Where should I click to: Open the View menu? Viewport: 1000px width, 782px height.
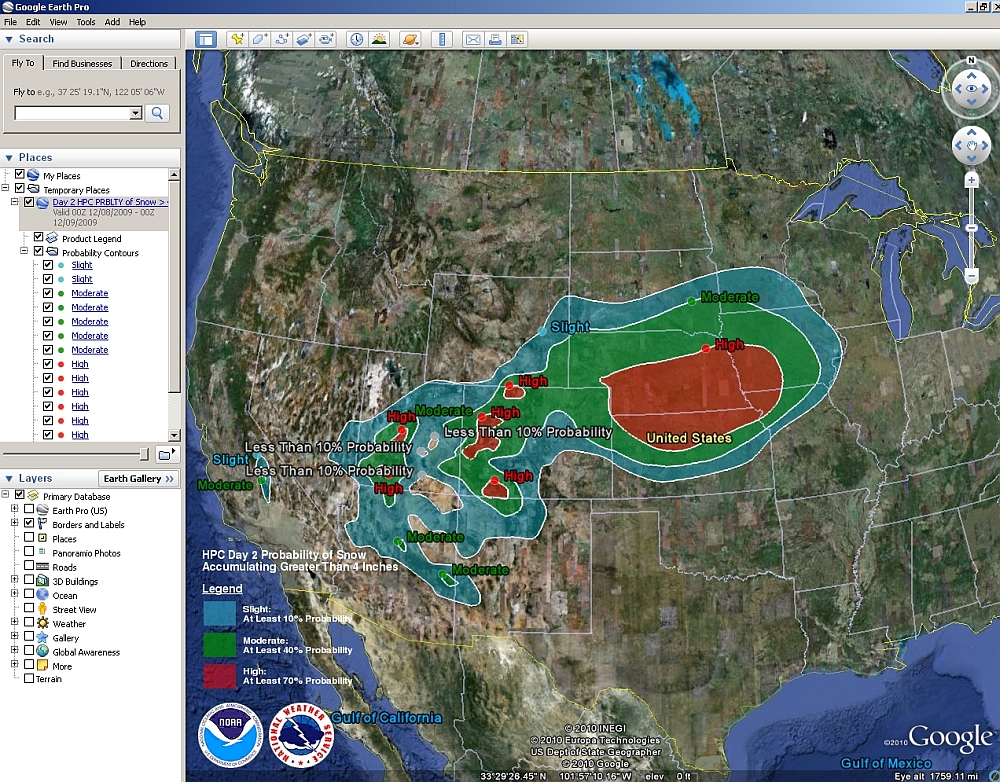point(58,22)
